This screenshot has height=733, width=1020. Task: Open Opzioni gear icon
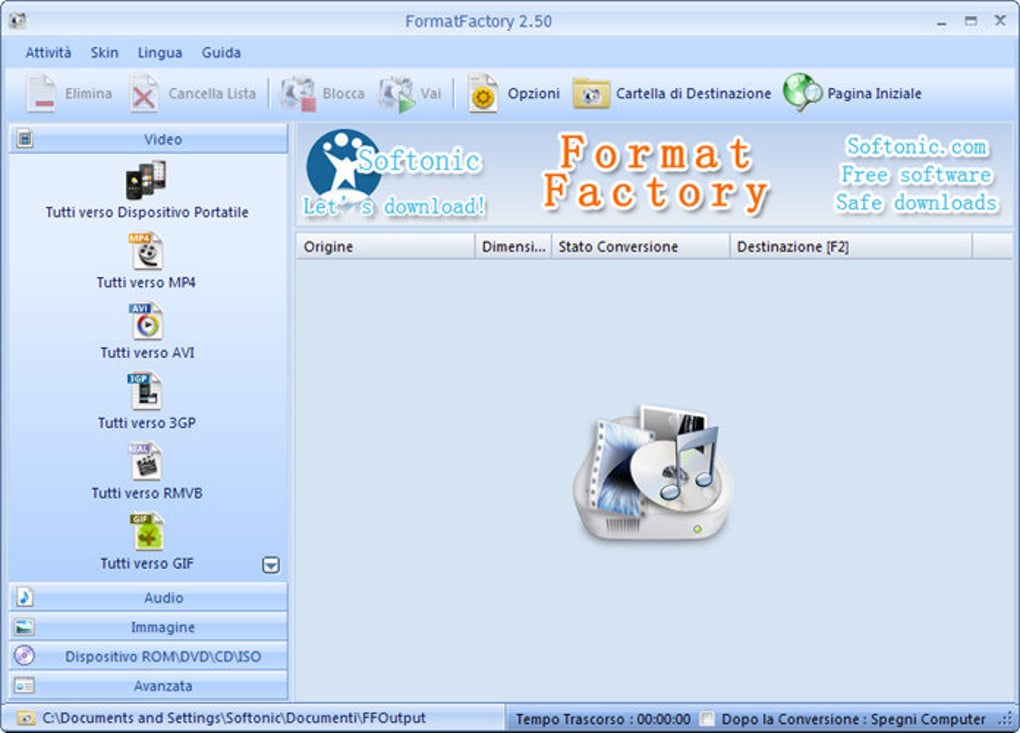click(x=483, y=94)
